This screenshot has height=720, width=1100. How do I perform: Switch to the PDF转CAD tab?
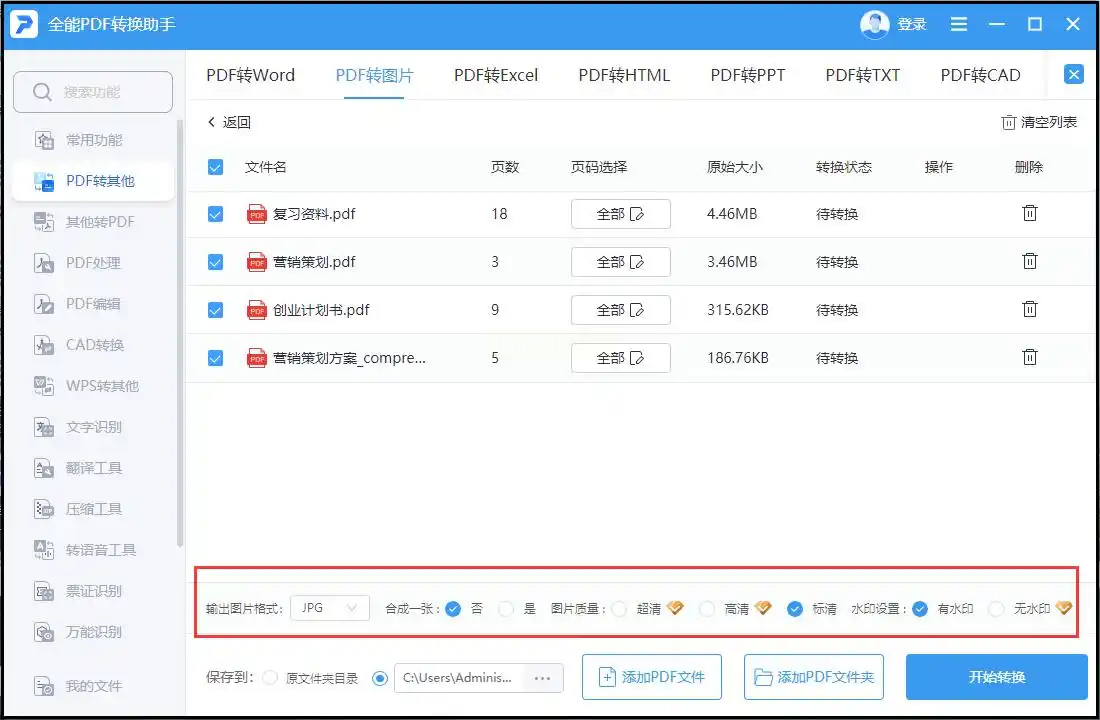[x=980, y=75]
